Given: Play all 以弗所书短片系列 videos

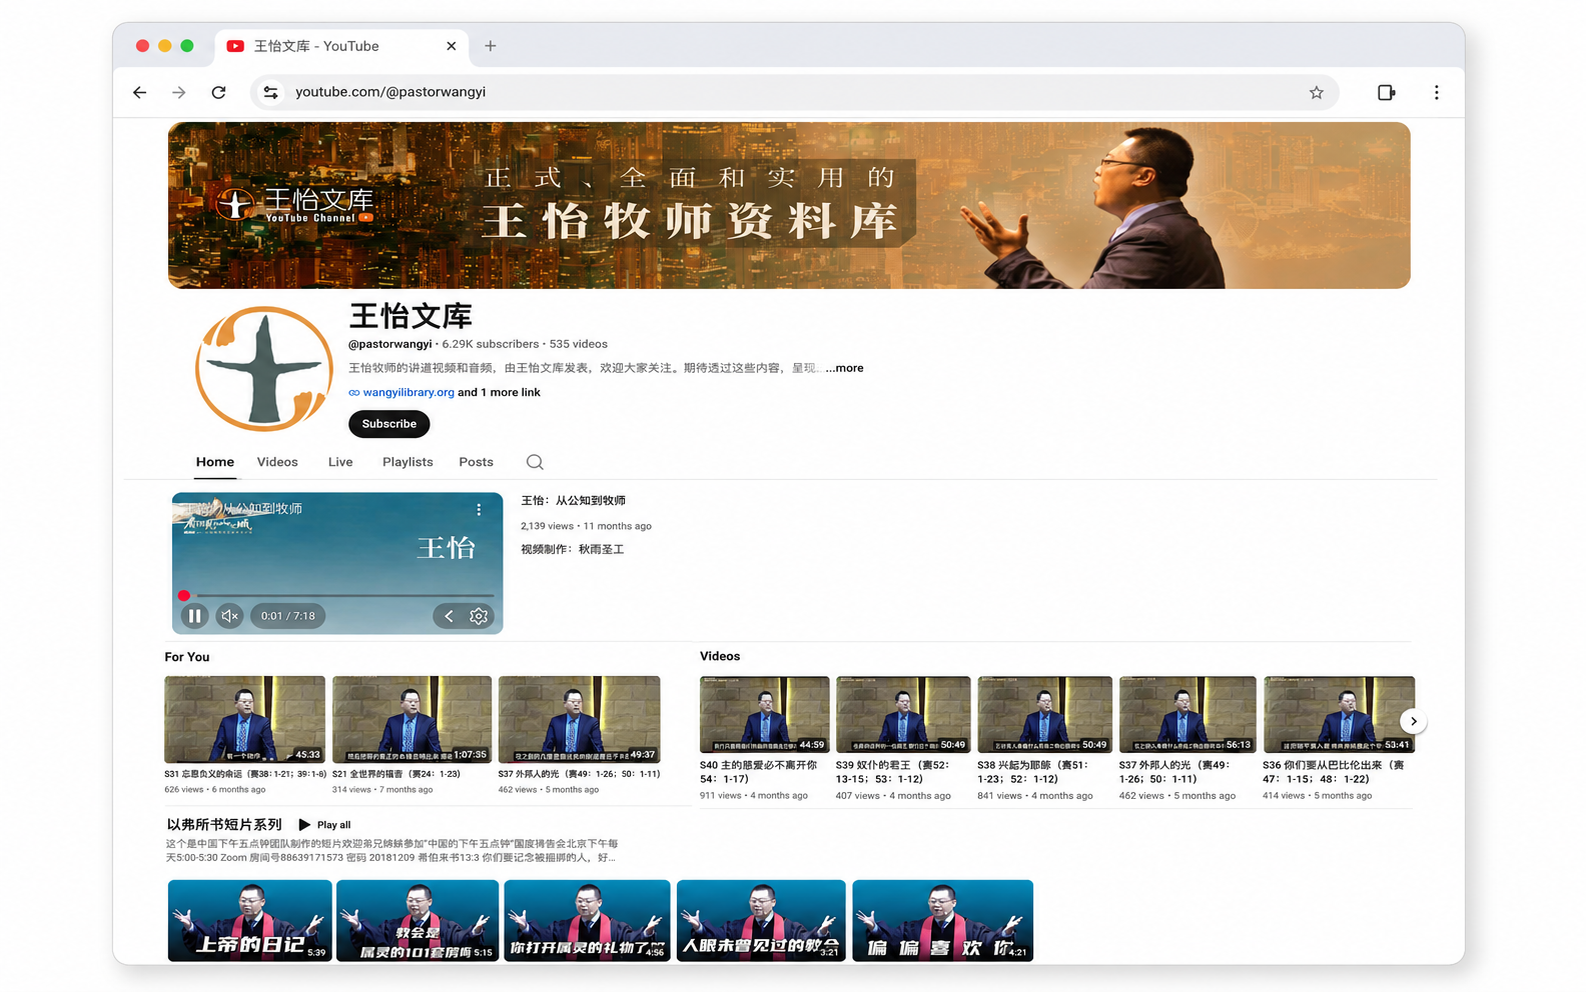Looking at the screenshot, I should 325,825.
